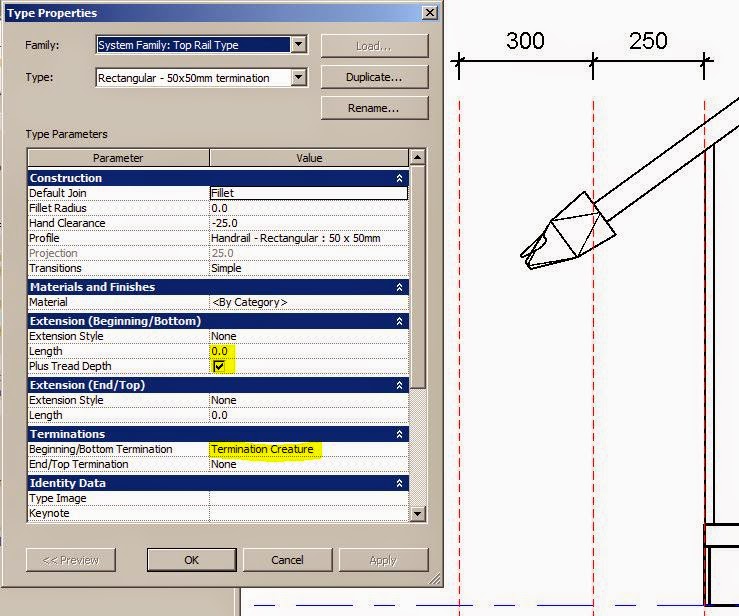This screenshot has width=739, height=616.
Task: Click the Transitions value Simple
Action: pyautogui.click(x=309, y=268)
